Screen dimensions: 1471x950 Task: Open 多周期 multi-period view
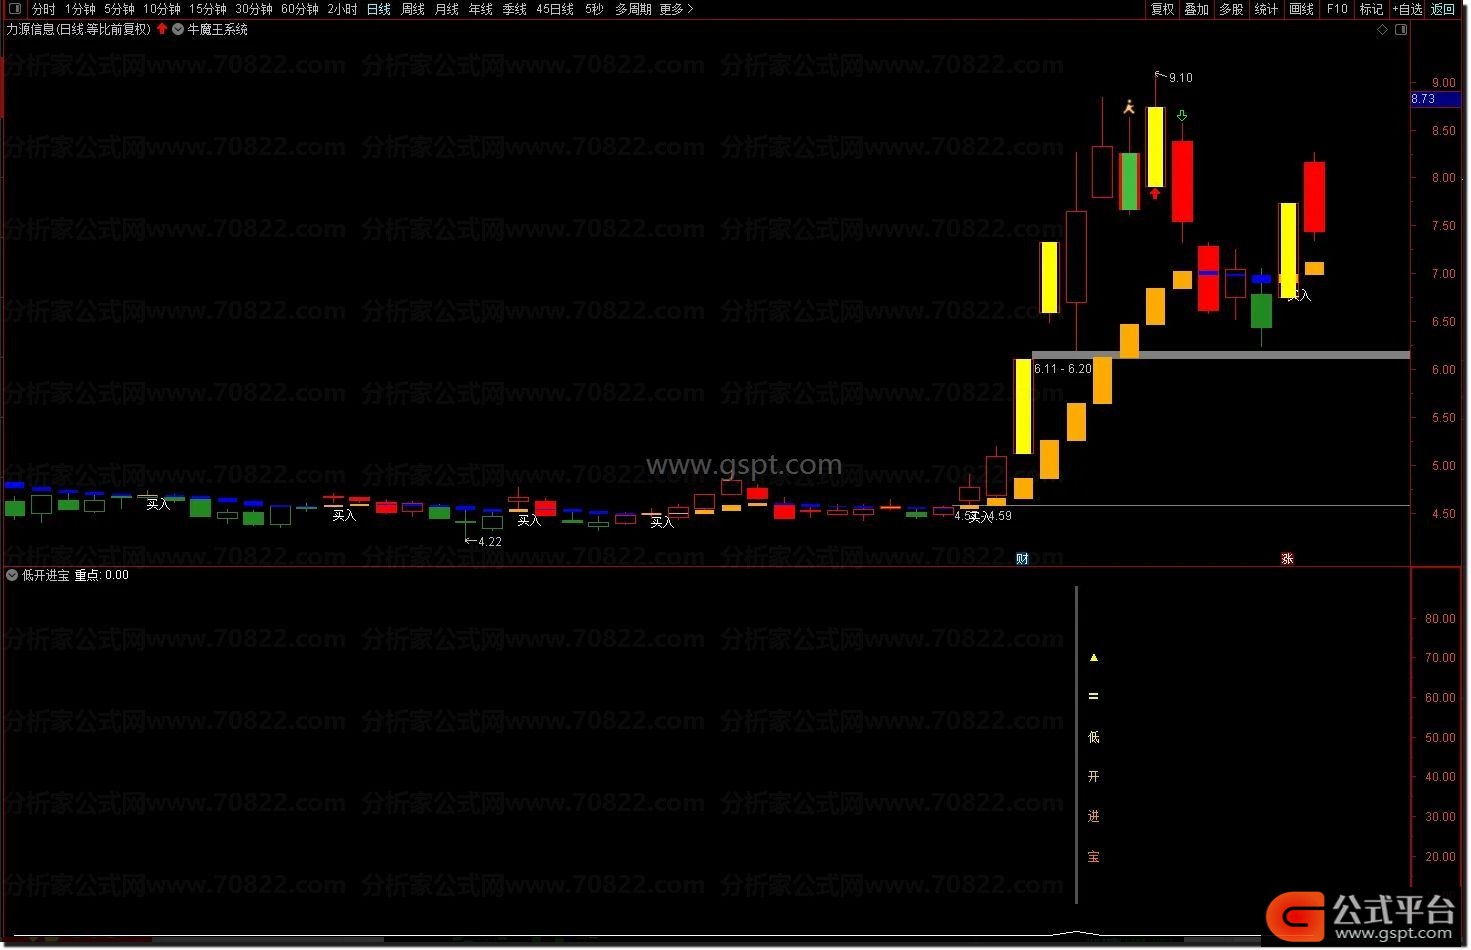(x=633, y=9)
